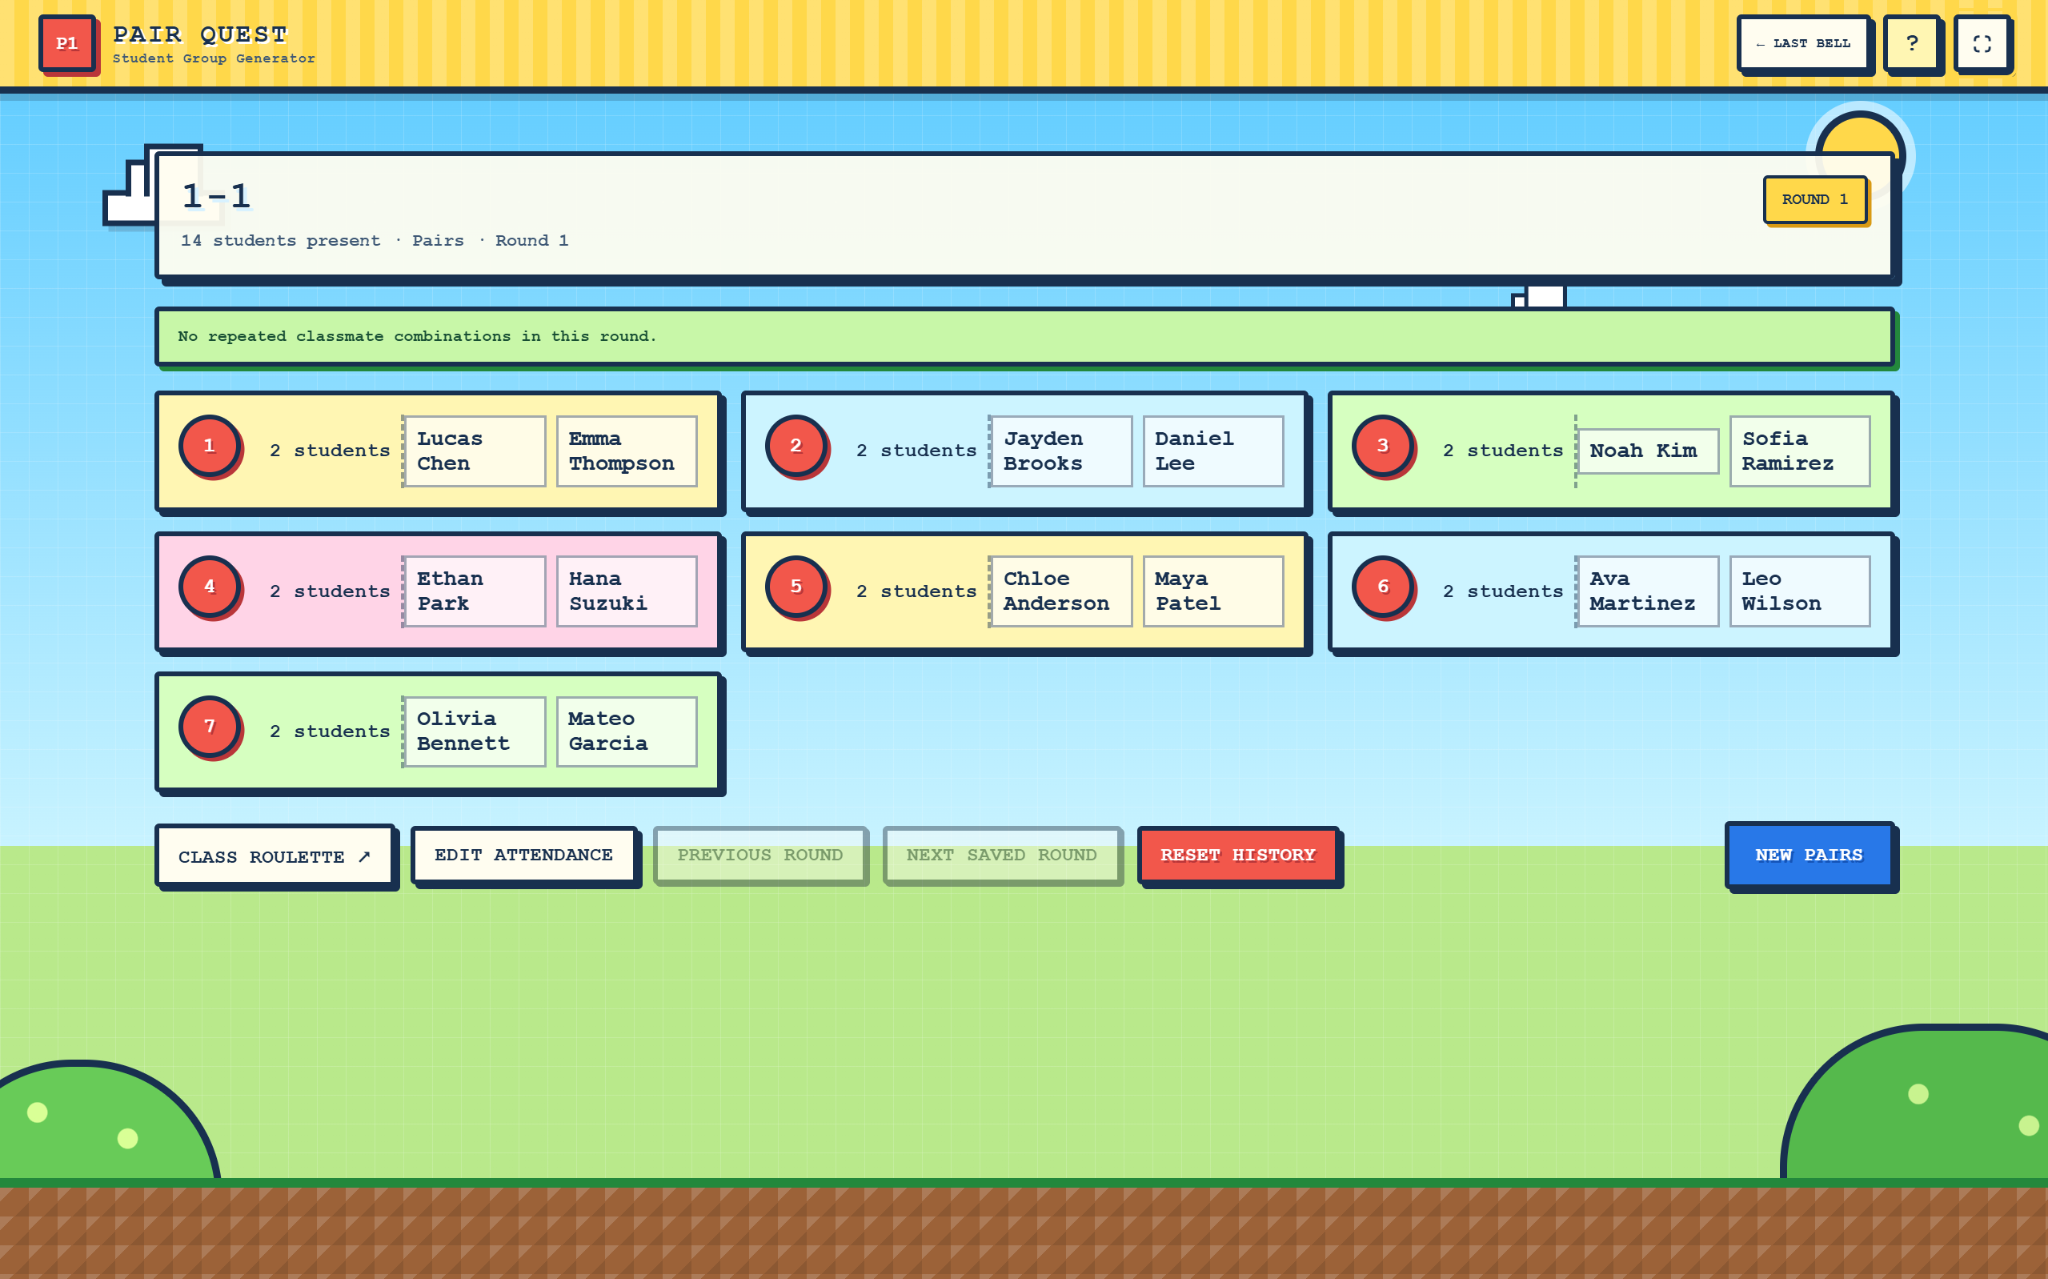Click the Ethan Park name card
Screen dimensions: 2048x1279
[475, 591]
